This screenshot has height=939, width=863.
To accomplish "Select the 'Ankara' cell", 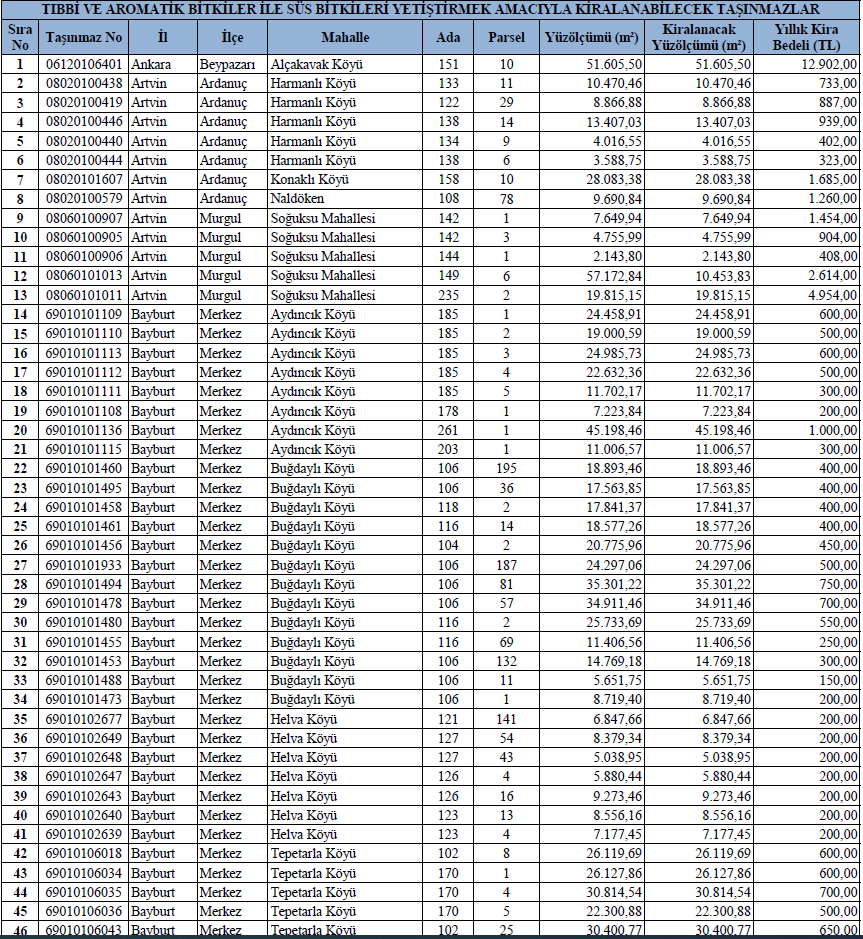I will (163, 64).
